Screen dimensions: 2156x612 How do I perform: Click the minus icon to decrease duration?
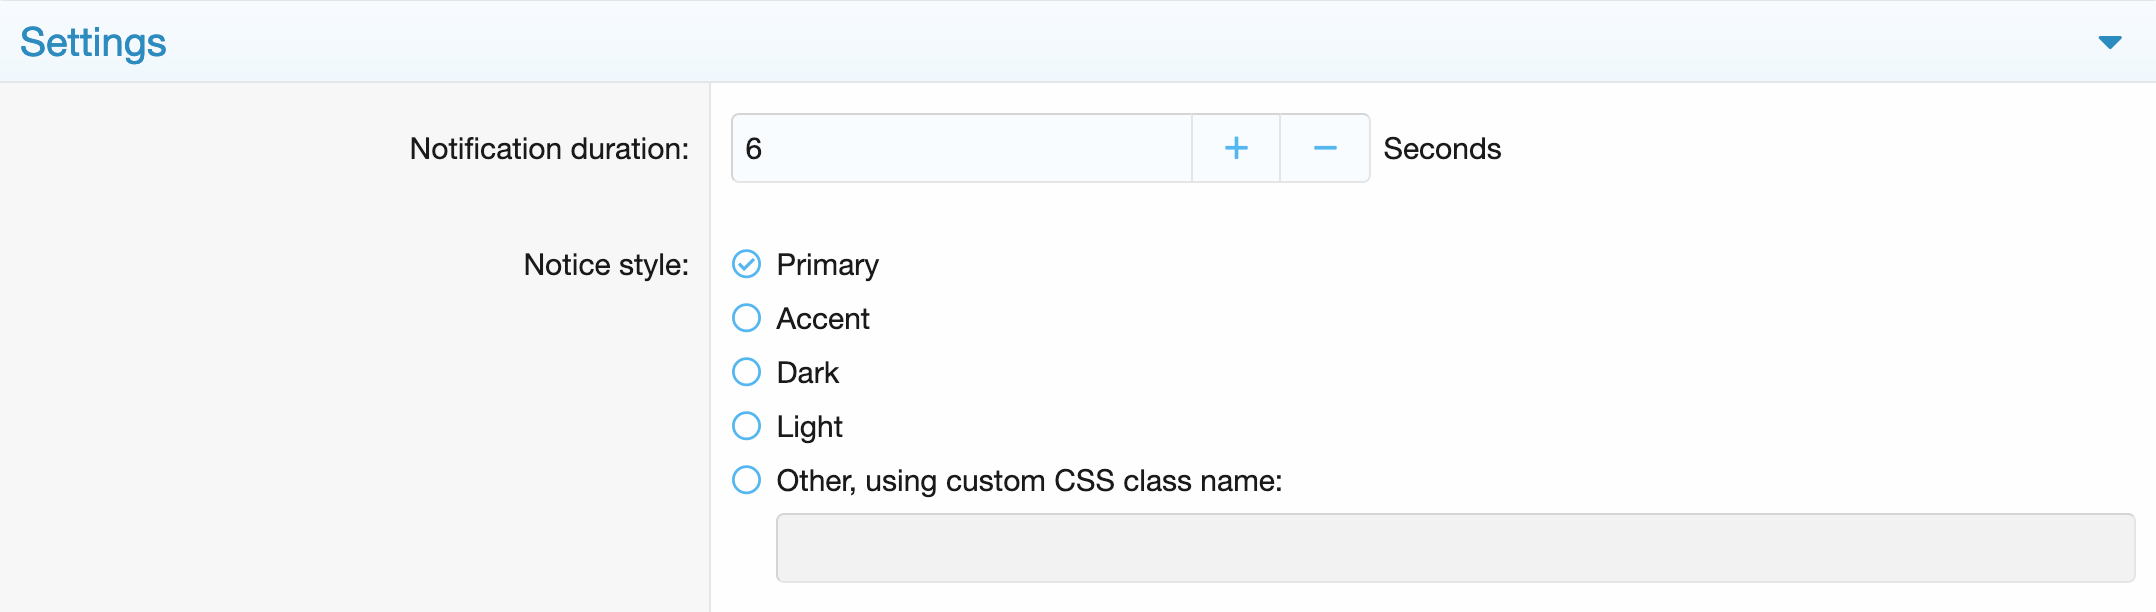tap(1325, 148)
